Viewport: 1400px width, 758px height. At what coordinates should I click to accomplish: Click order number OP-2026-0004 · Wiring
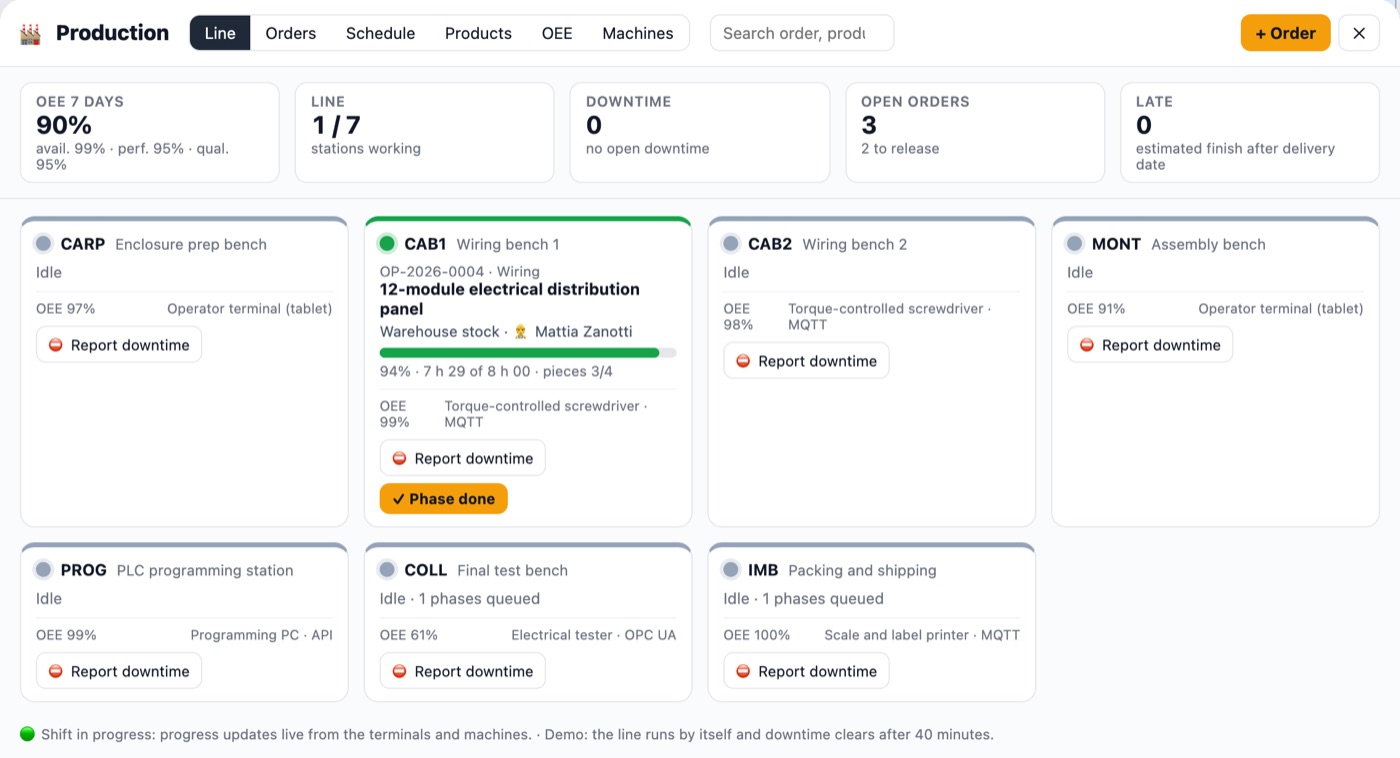(x=460, y=271)
